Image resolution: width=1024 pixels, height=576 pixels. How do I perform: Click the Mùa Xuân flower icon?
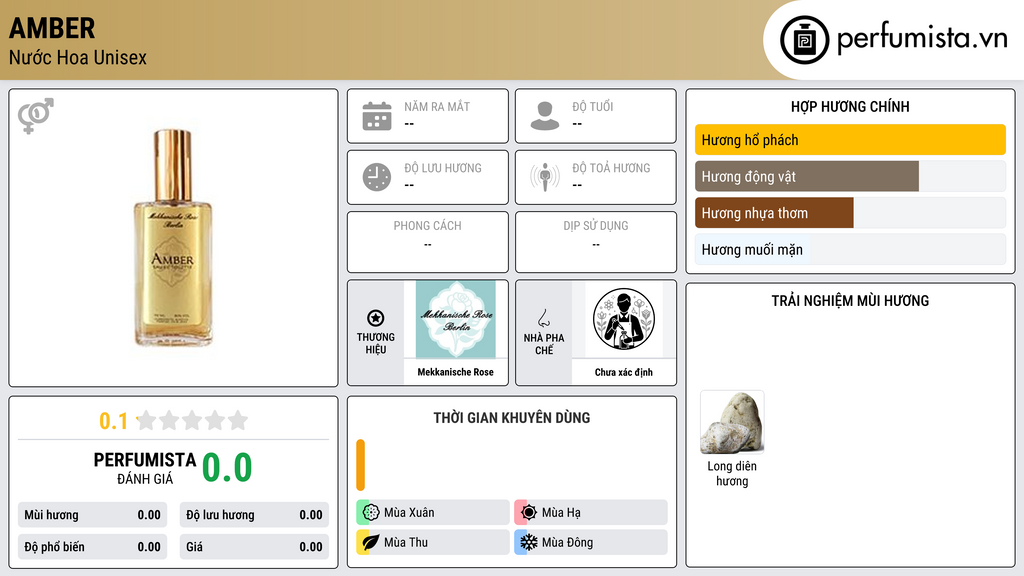371,513
